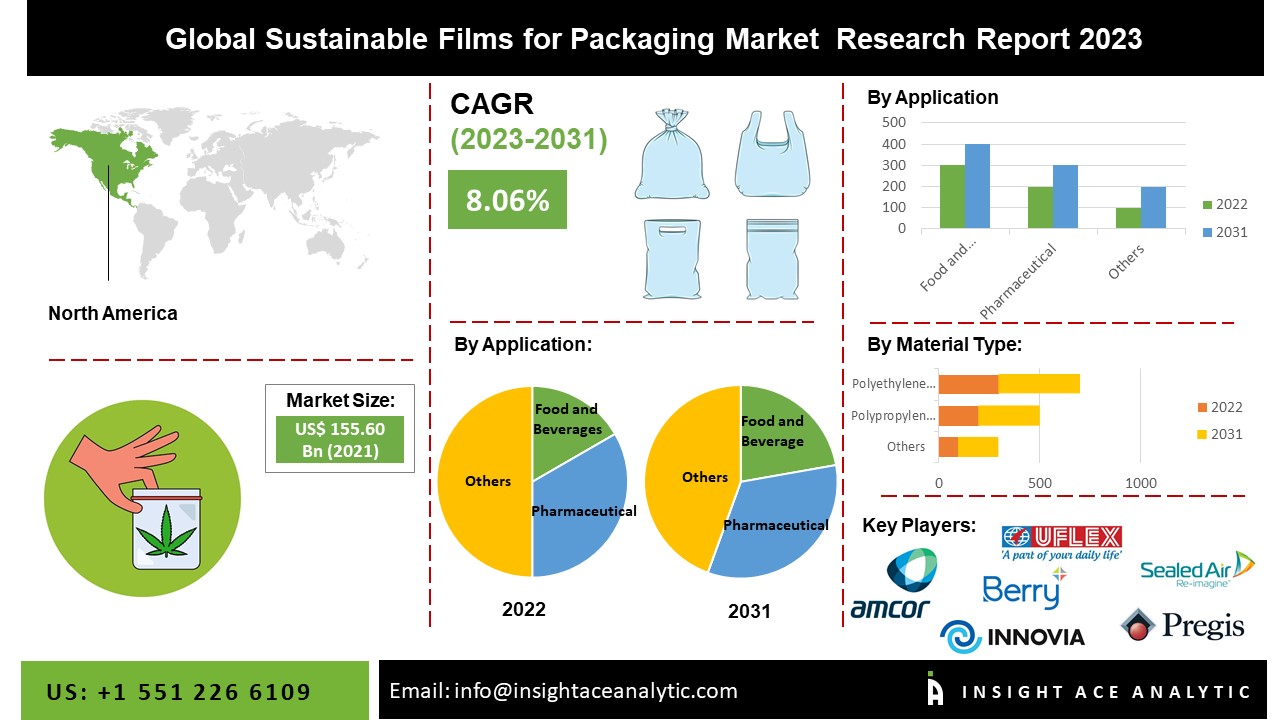
Task: Click the info@insightaceanalytic.com email address
Action: [x=563, y=690]
